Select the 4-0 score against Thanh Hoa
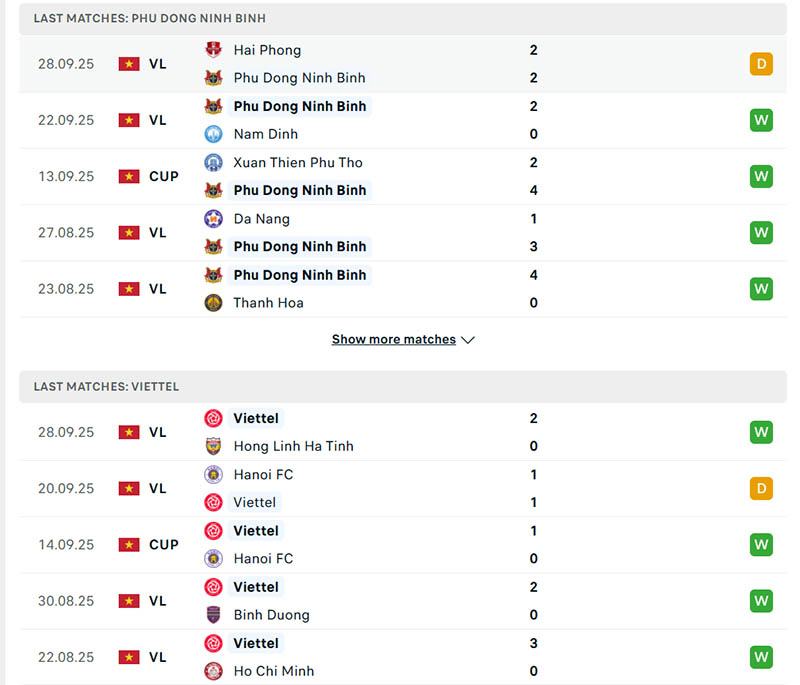This screenshot has width=800, height=685. 534,289
